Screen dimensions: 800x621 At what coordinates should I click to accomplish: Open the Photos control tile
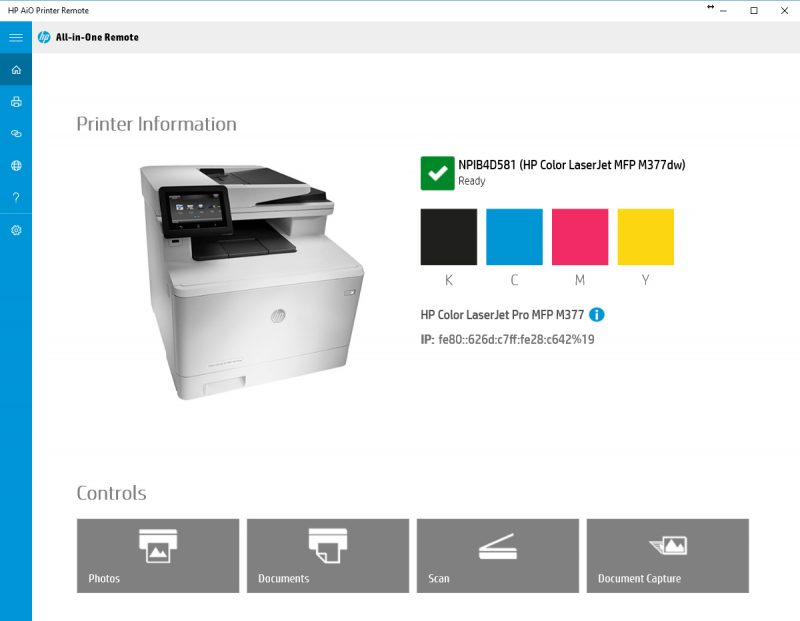(158, 556)
